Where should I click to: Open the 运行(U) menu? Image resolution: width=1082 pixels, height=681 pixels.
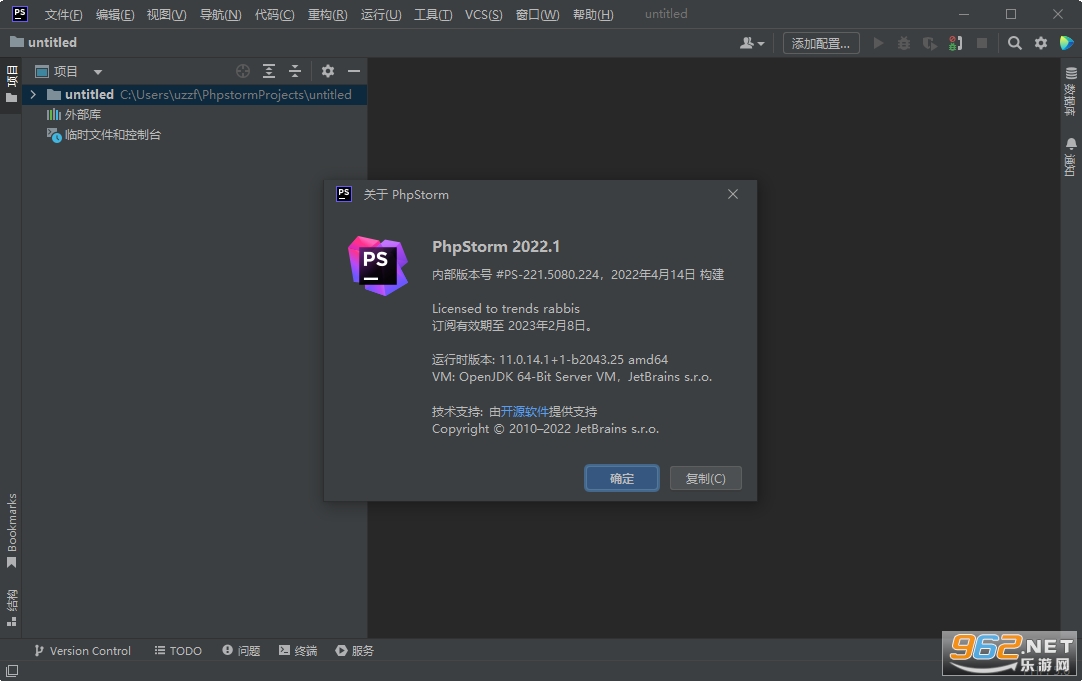[381, 14]
